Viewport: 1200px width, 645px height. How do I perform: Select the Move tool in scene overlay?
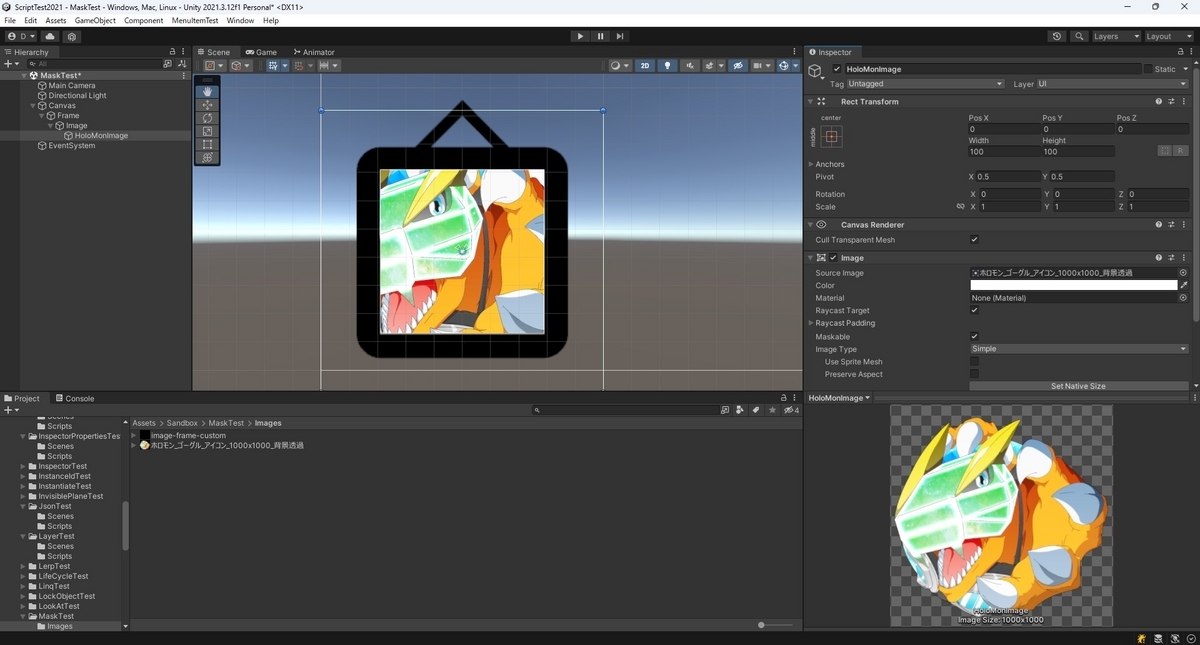(207, 105)
